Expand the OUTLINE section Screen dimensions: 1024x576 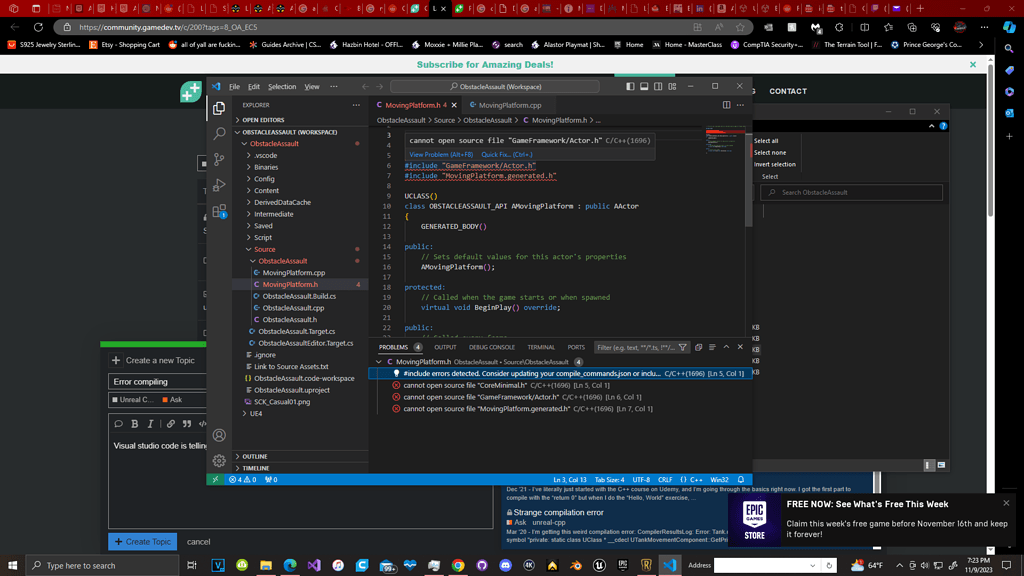click(x=255, y=456)
